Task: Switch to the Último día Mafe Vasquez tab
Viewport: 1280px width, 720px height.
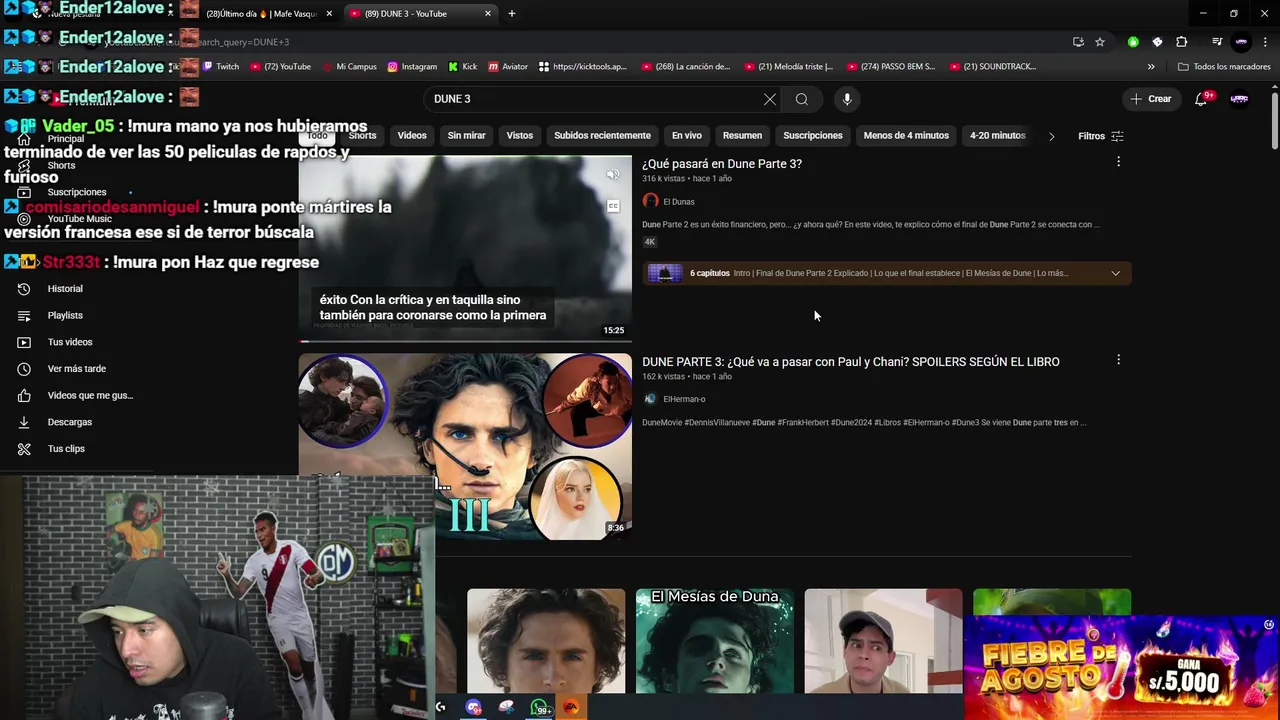Action: click(x=260, y=13)
